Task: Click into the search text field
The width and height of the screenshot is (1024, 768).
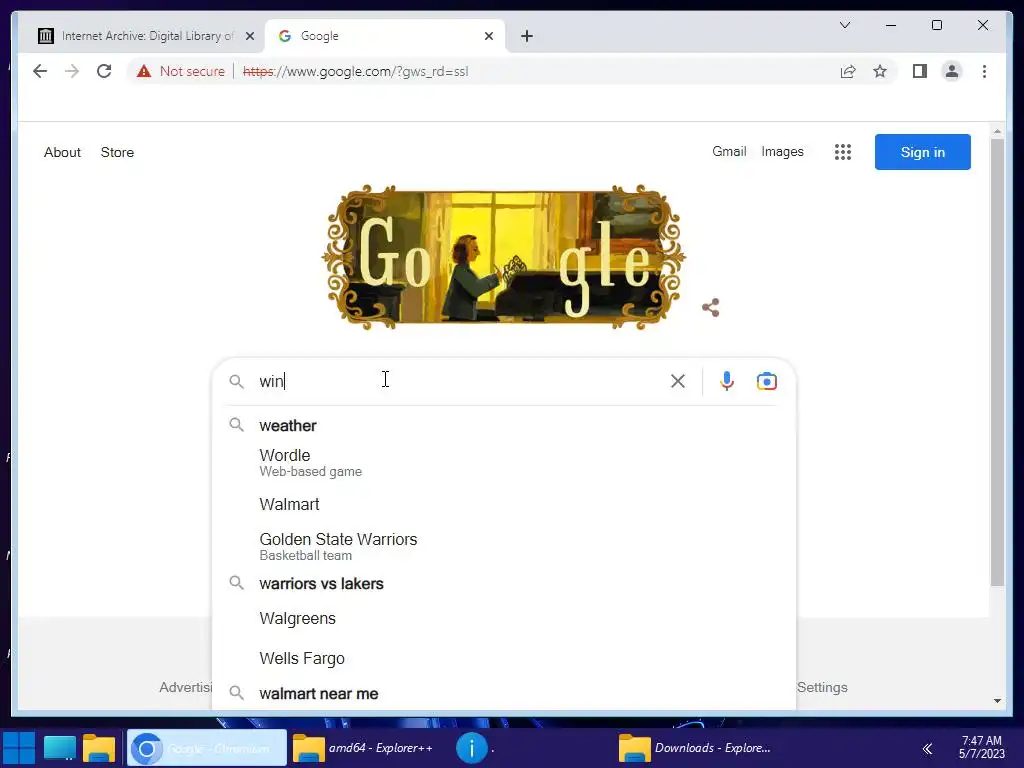Action: (457, 381)
